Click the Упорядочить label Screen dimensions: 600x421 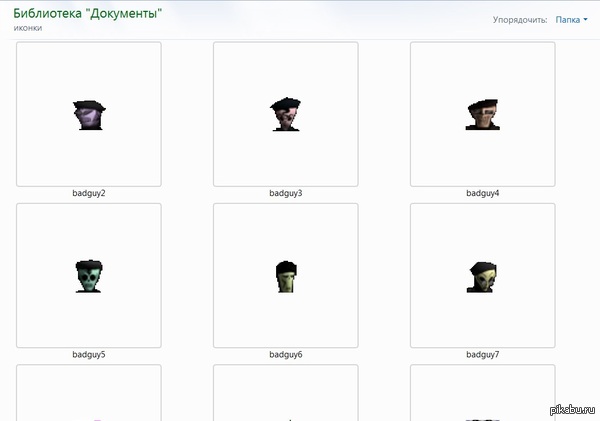click(x=520, y=19)
